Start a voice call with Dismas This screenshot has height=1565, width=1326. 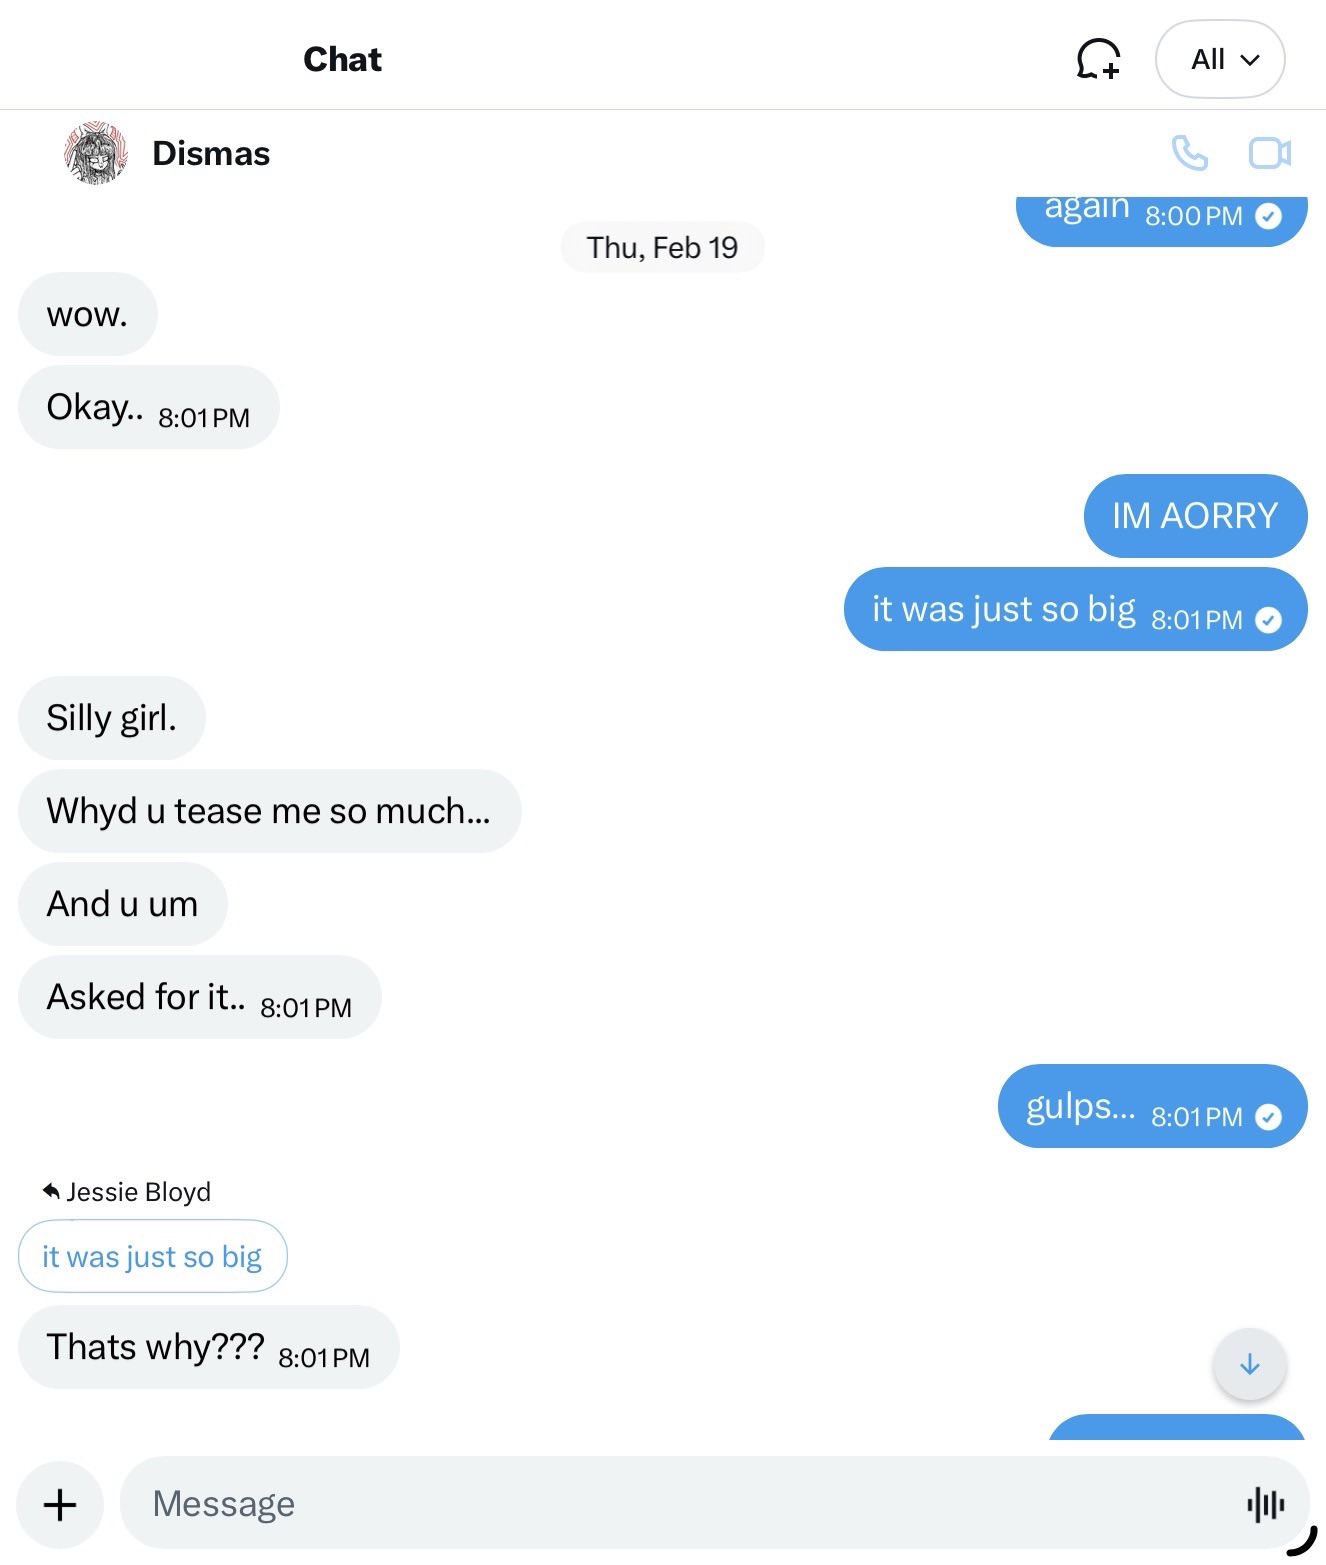1189,153
